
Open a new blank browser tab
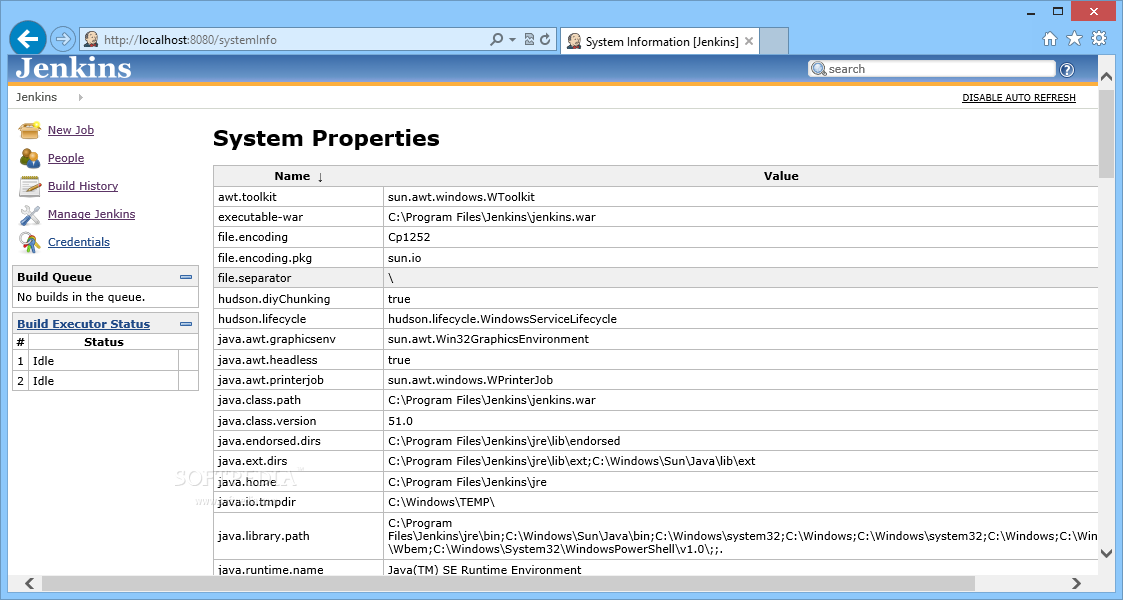773,41
